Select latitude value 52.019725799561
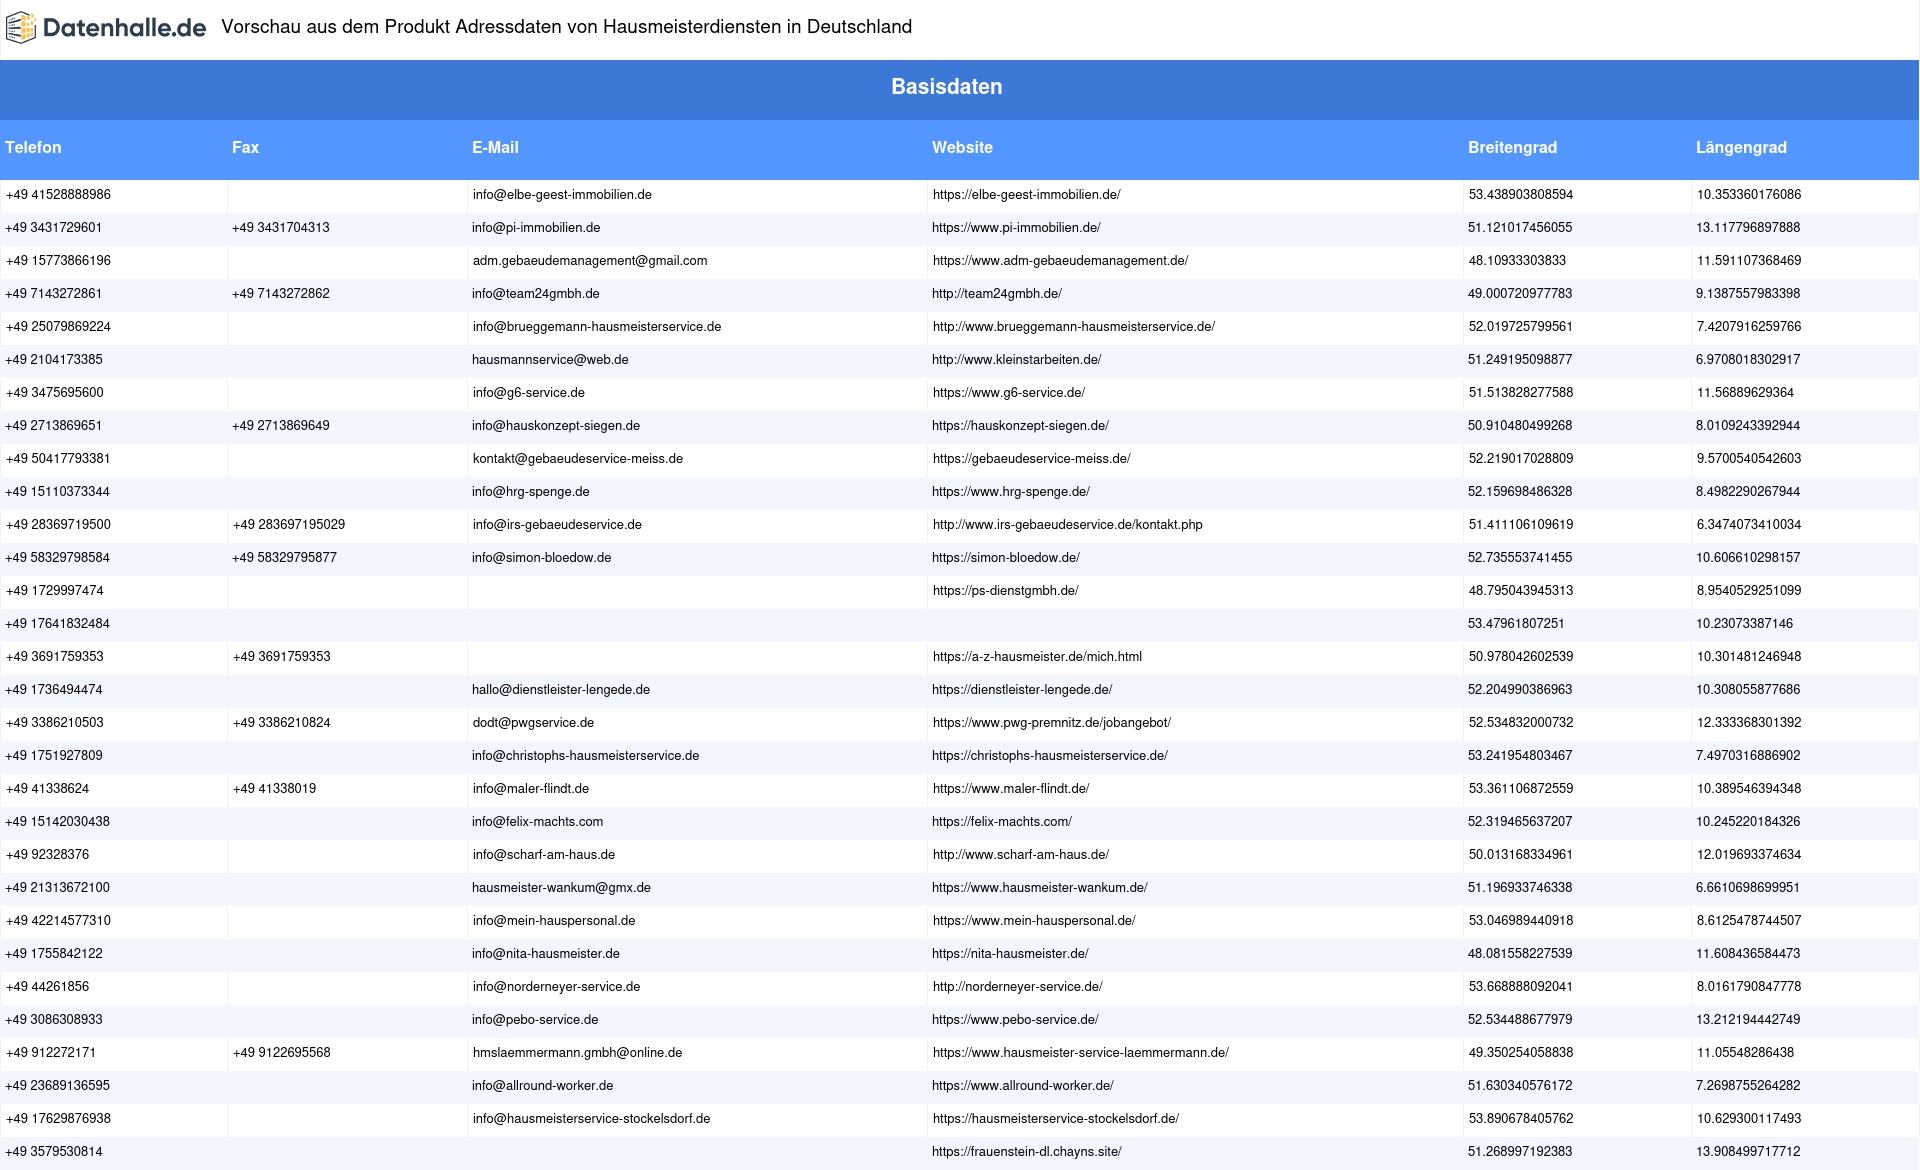 (1521, 327)
